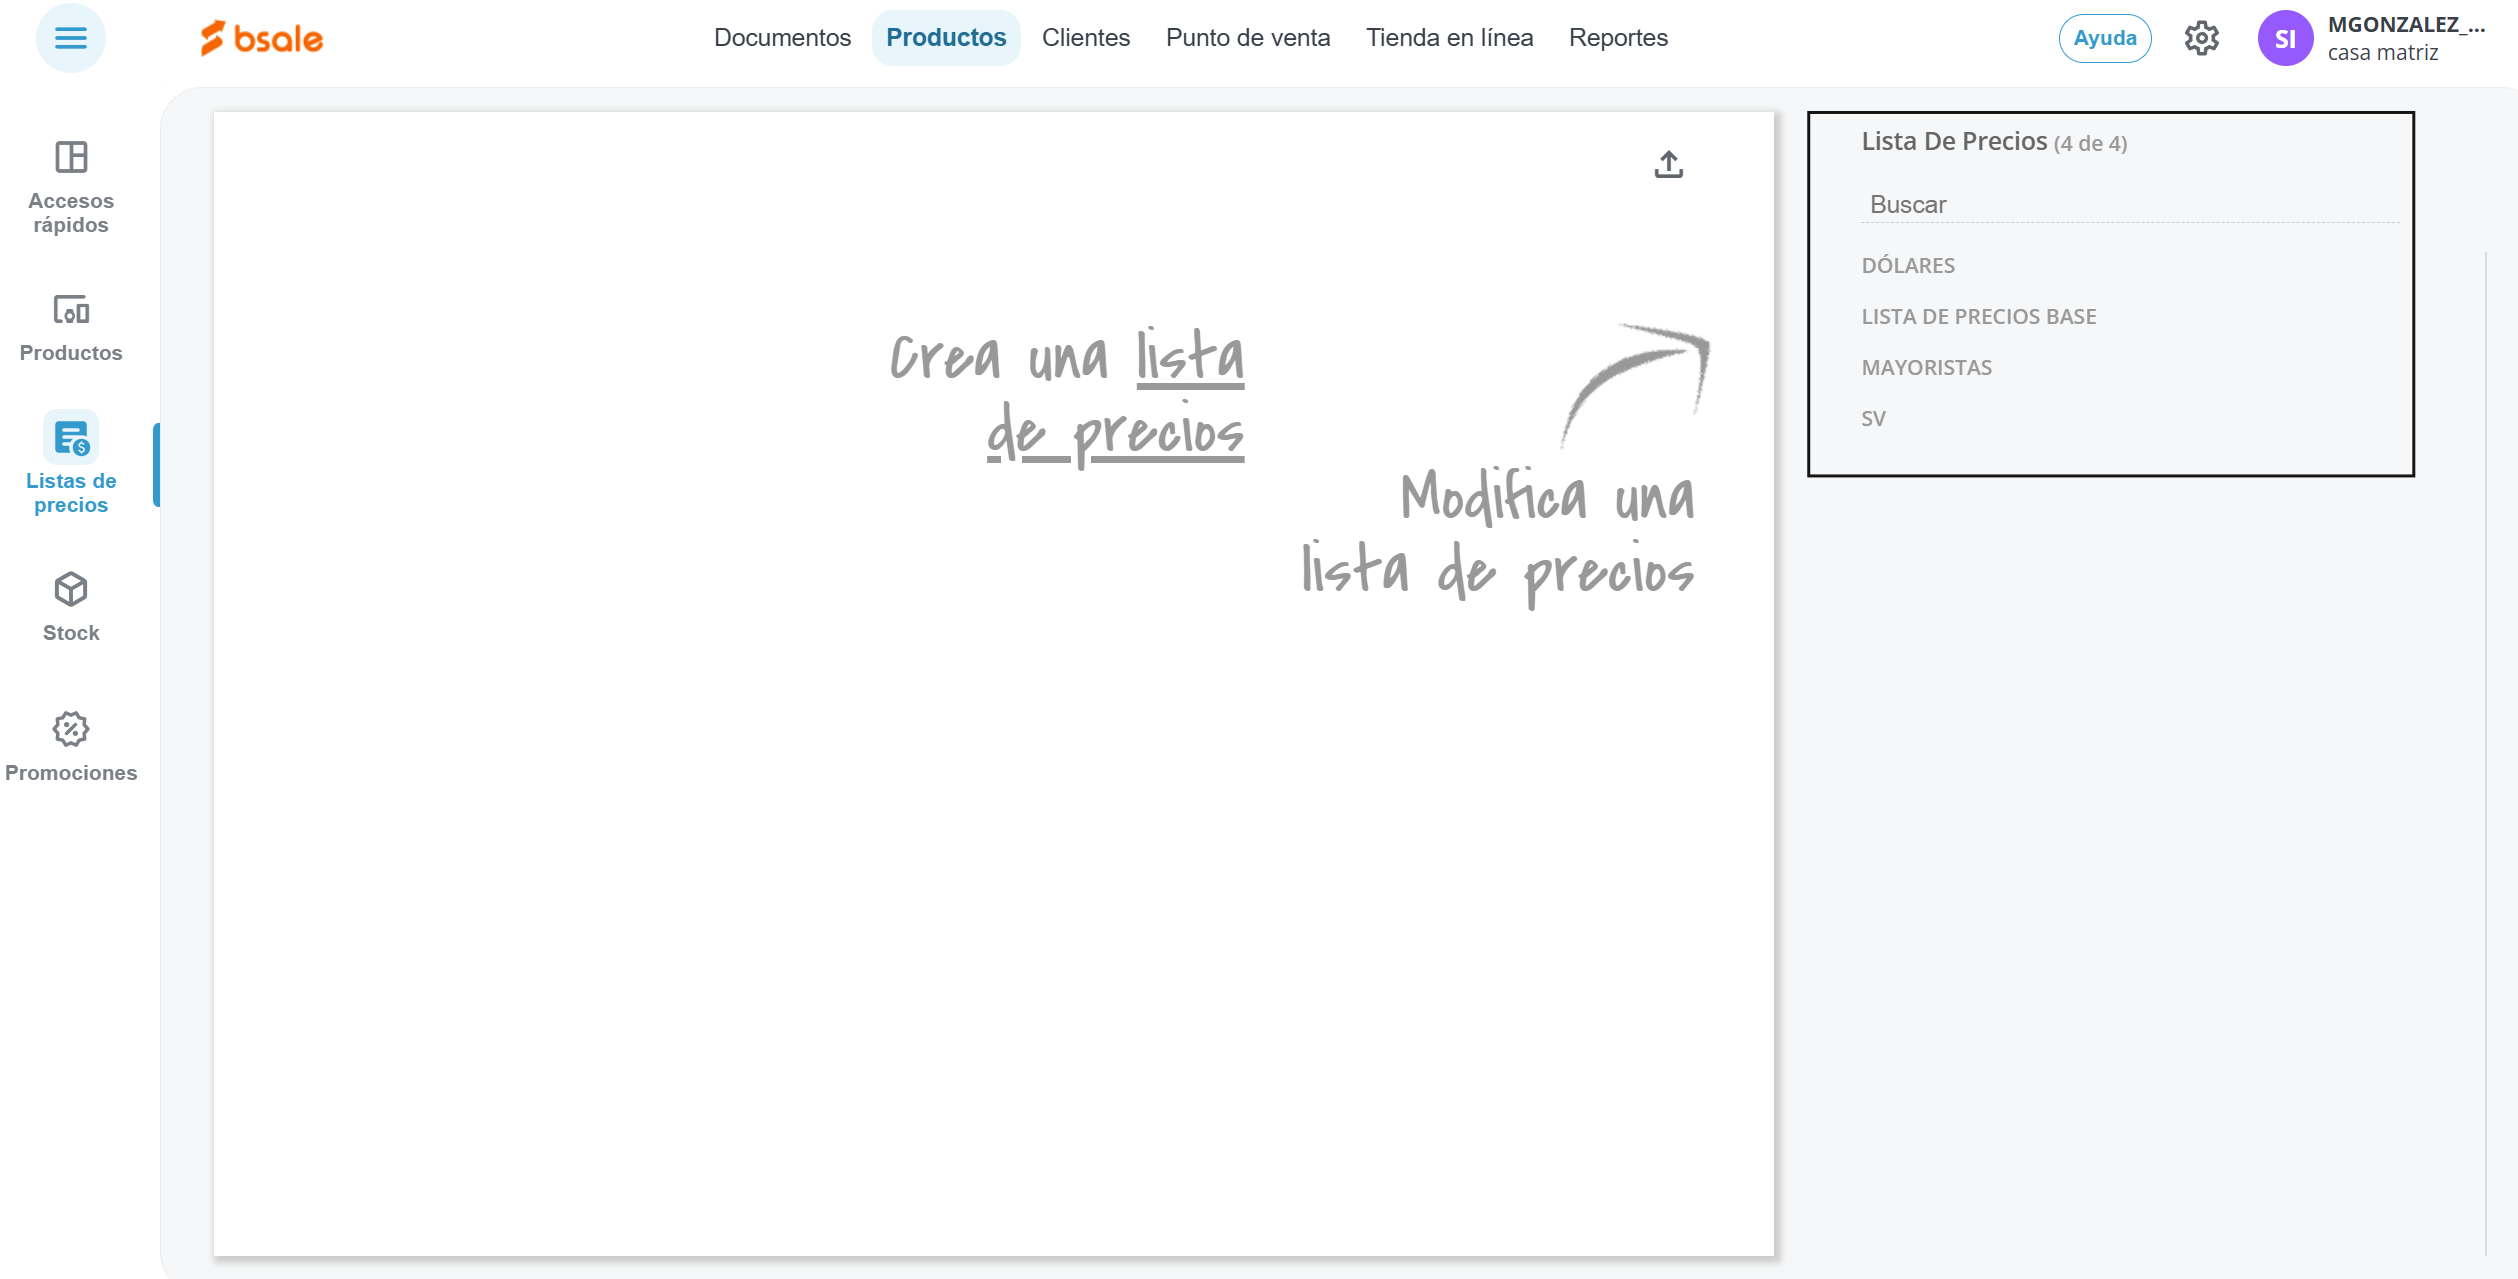
Task: Open the Stock cube icon
Action: tap(71, 589)
